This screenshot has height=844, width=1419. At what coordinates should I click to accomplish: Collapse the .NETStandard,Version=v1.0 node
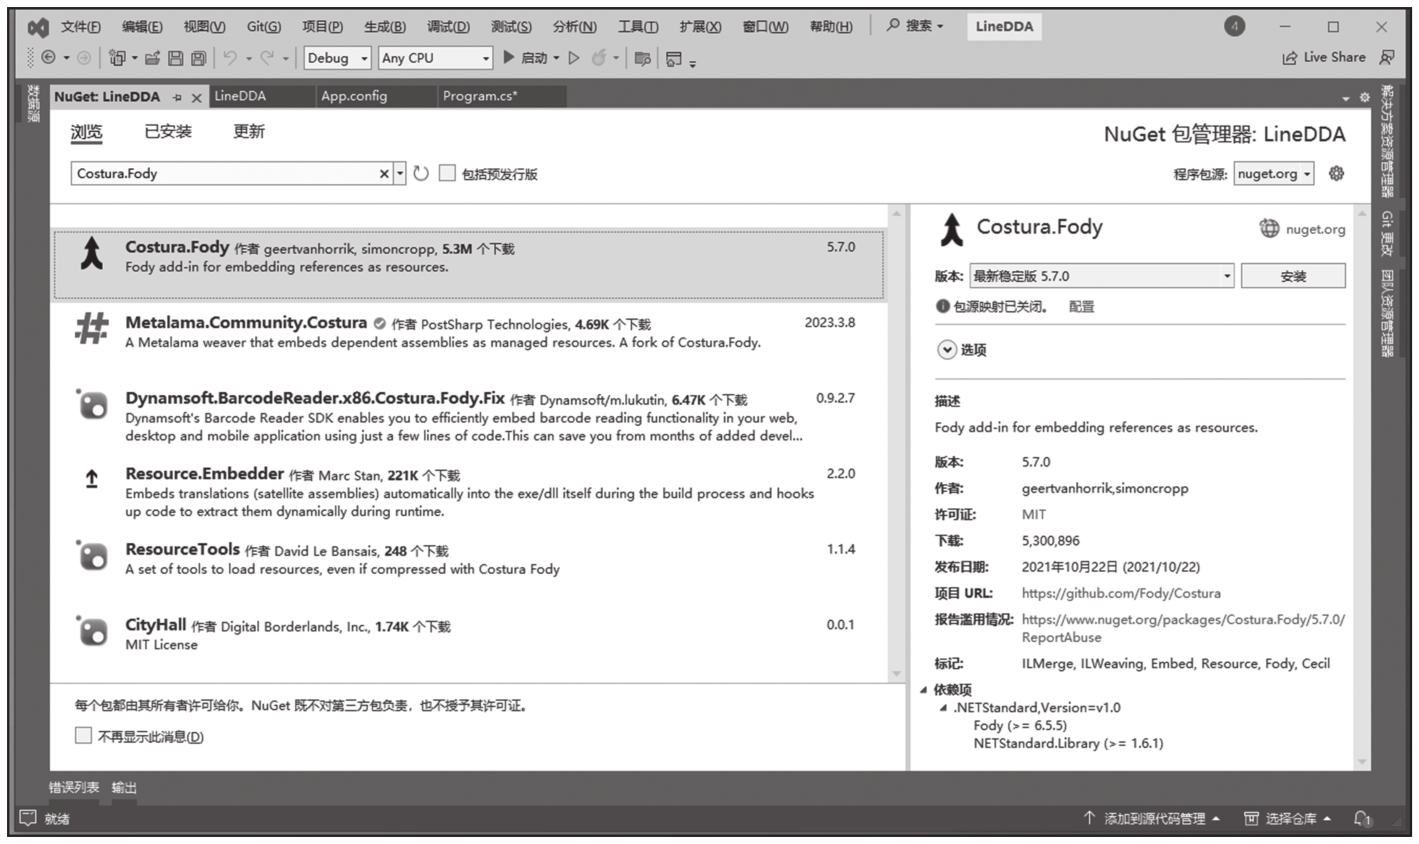click(943, 707)
